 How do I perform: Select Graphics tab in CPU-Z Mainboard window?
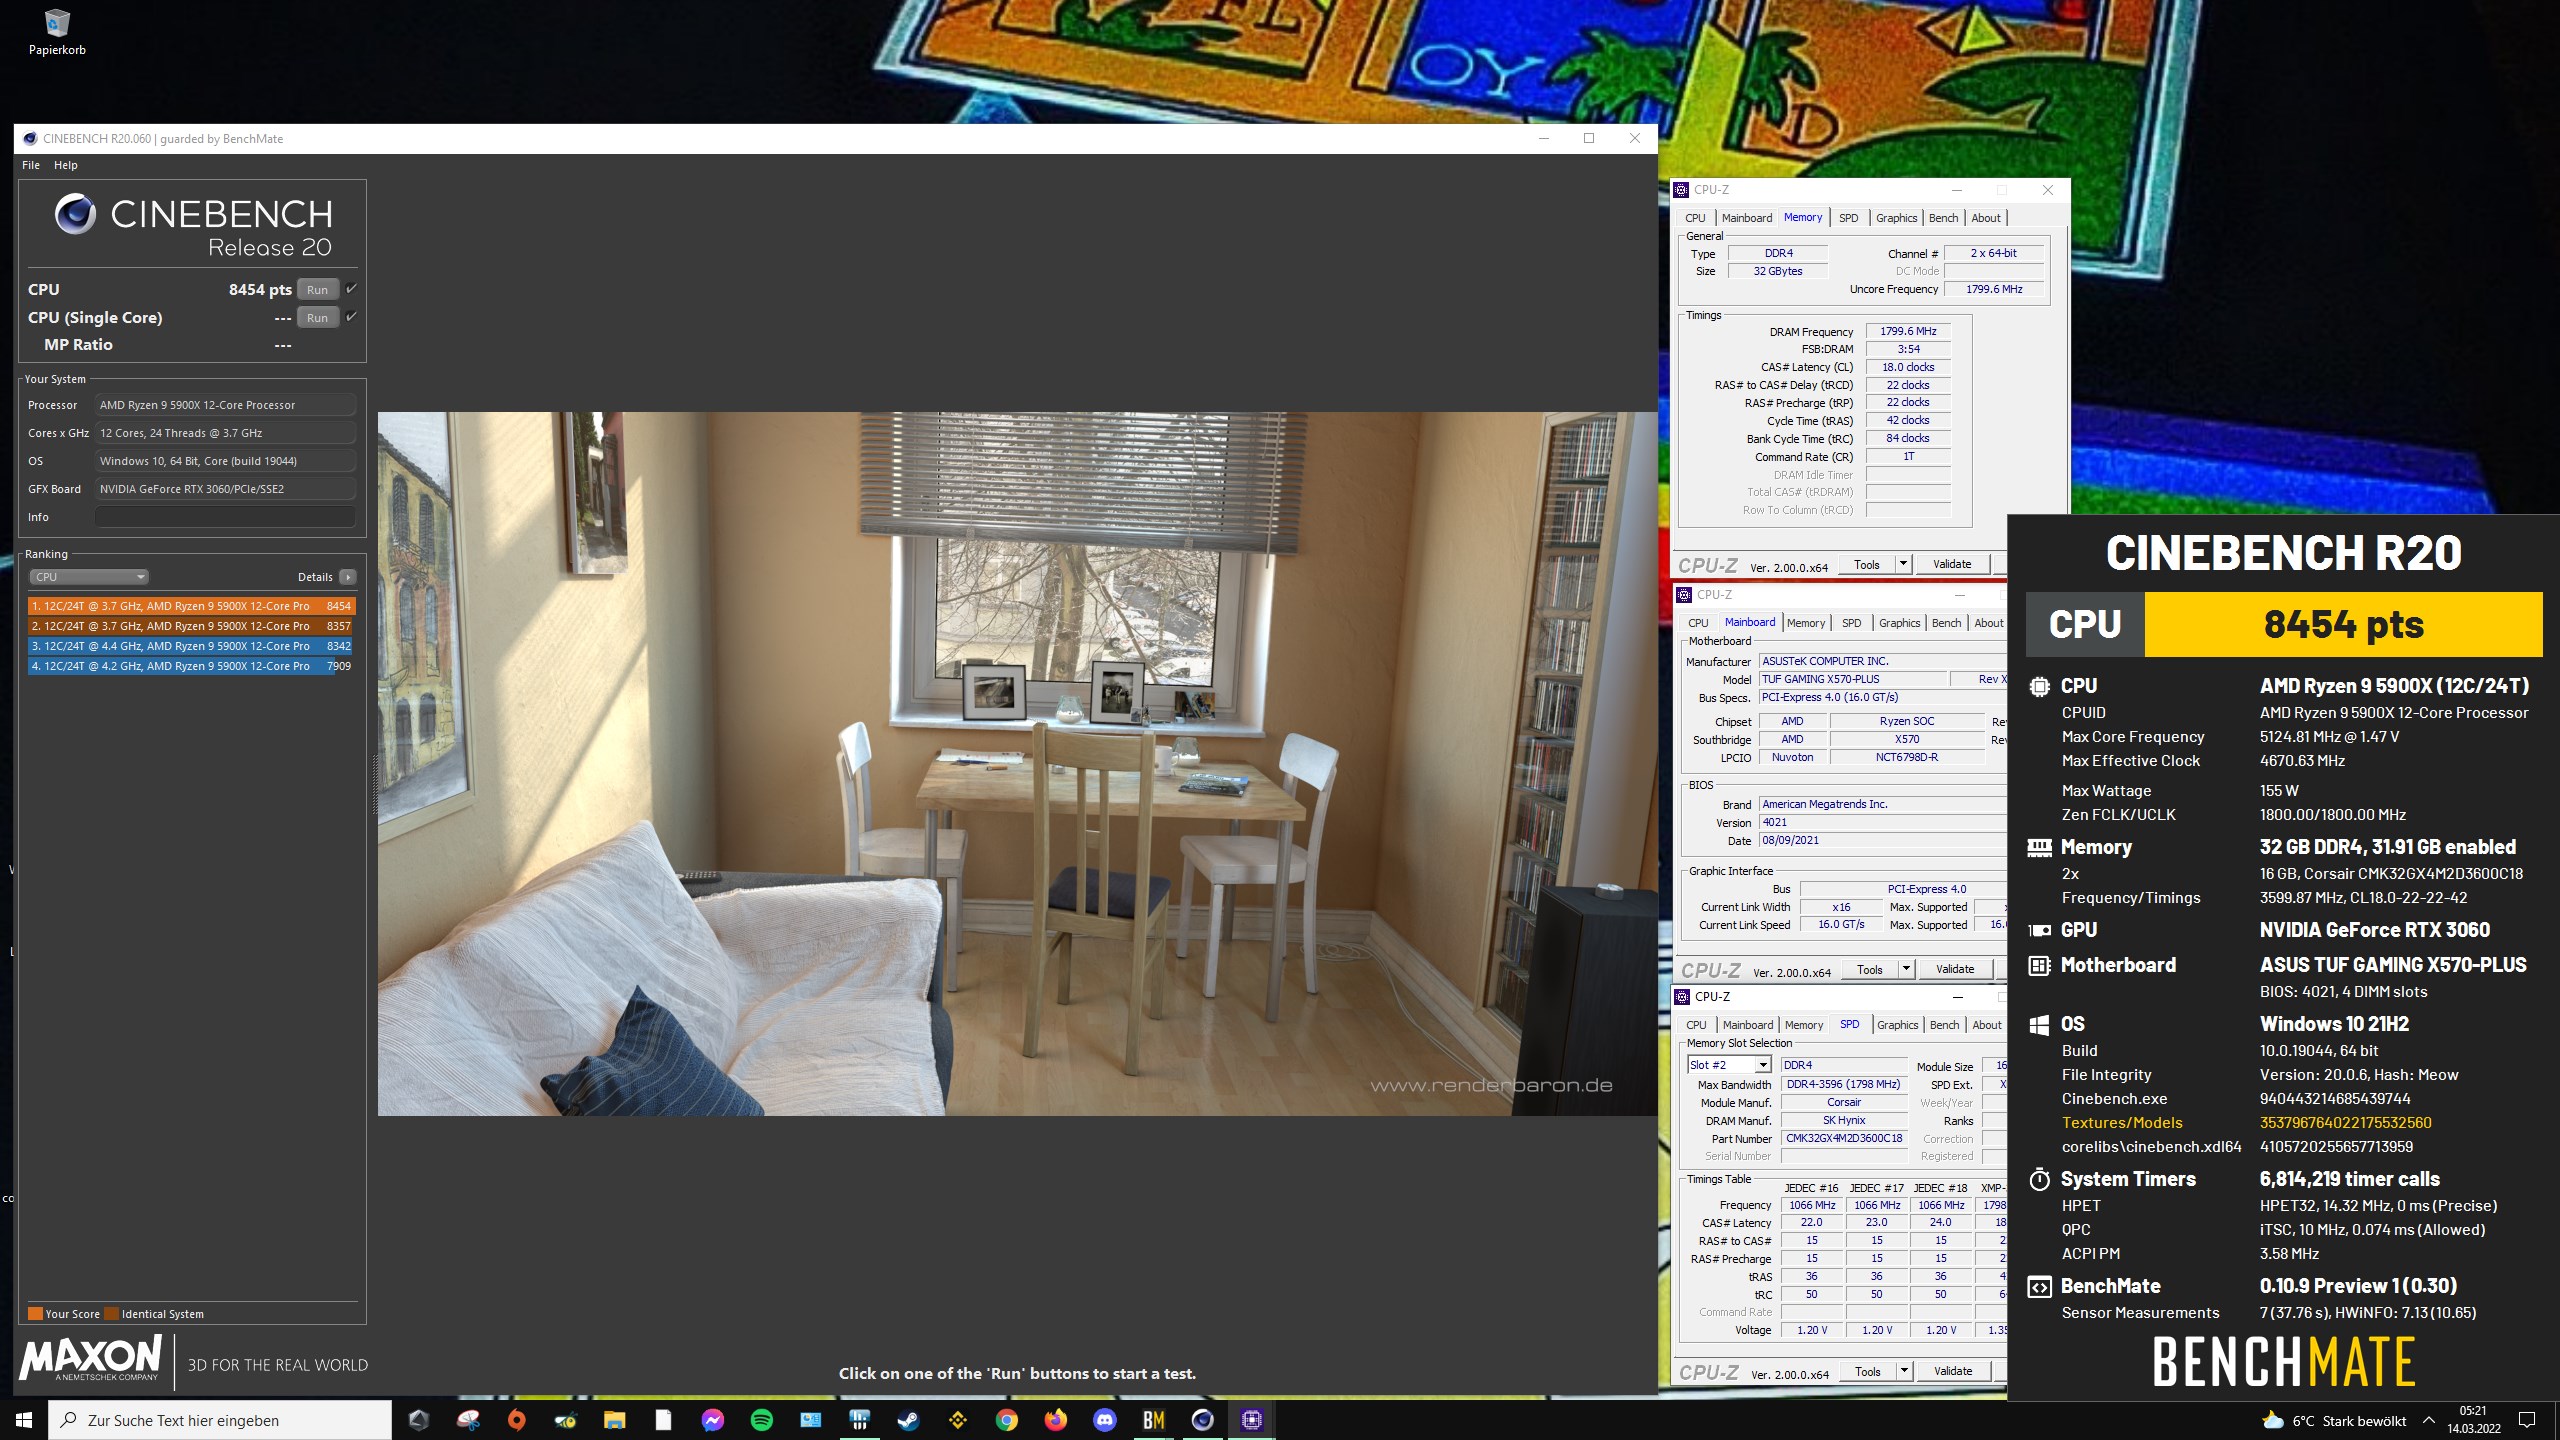1899,623
